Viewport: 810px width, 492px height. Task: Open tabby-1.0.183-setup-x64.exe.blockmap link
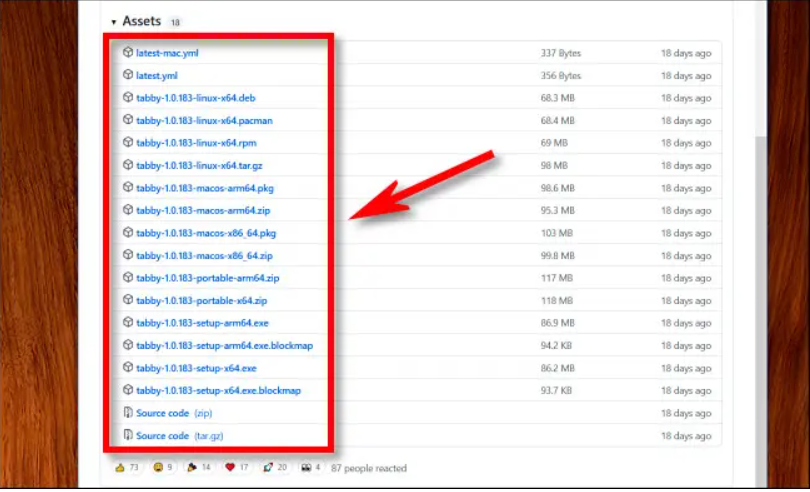point(218,390)
